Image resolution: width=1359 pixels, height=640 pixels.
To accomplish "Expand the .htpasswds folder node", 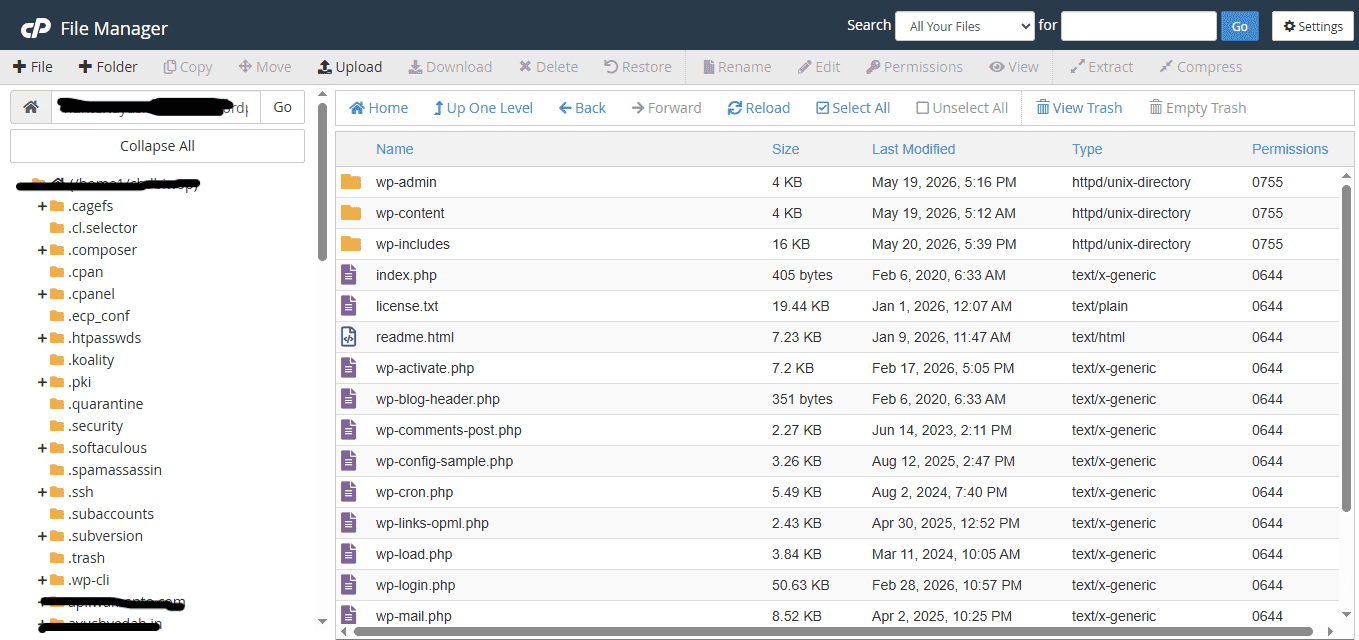I will [42, 338].
